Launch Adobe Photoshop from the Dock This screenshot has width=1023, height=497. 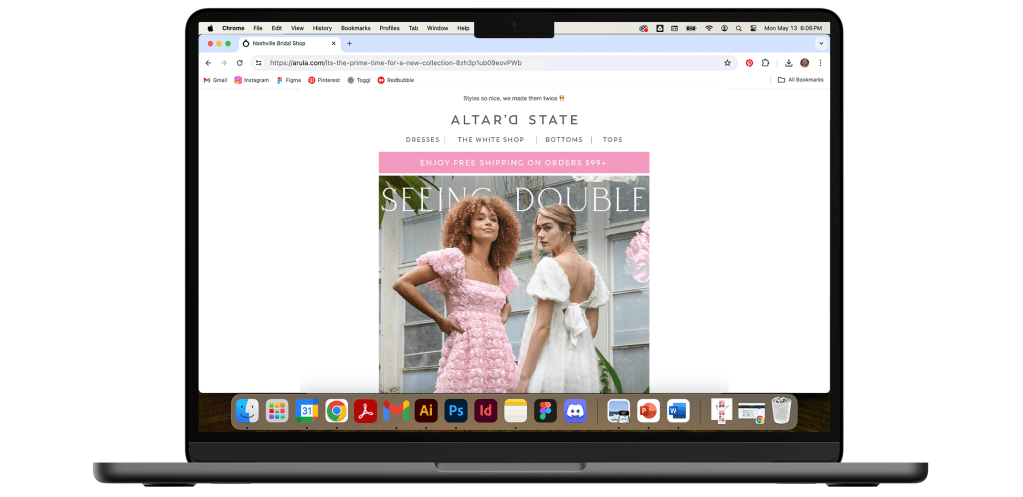tap(456, 411)
